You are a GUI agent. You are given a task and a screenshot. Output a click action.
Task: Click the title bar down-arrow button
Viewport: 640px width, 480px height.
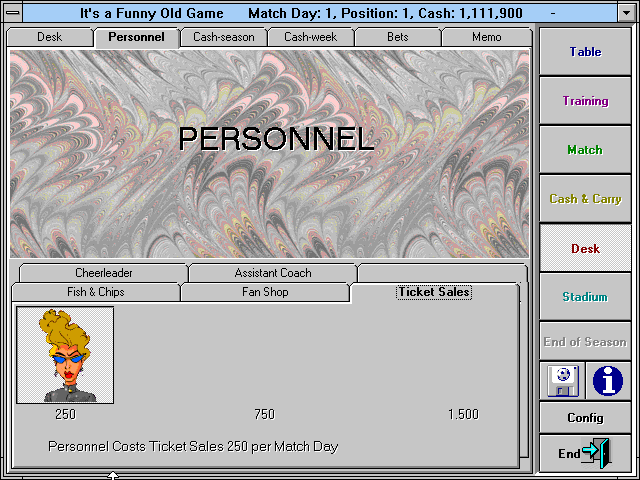point(627,12)
